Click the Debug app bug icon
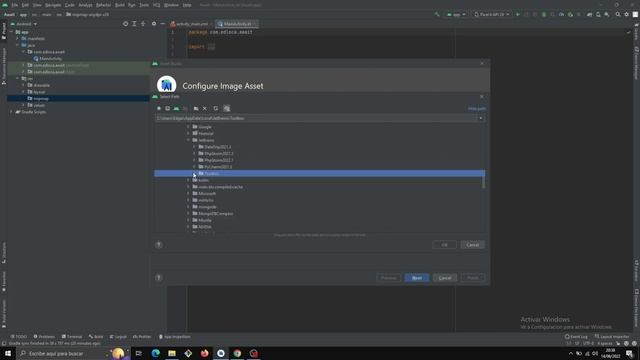 coord(544,14)
